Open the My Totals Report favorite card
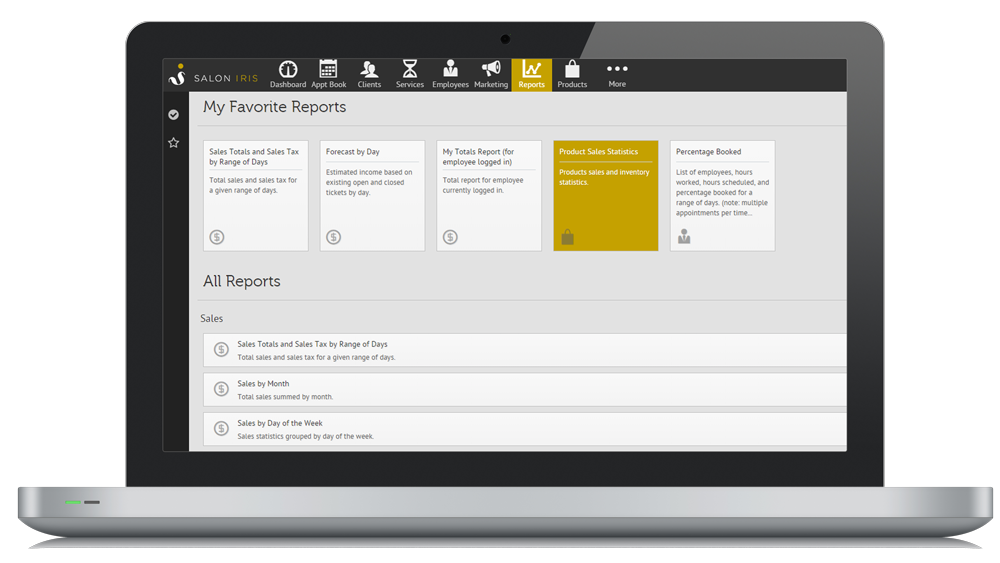Screen dimensions: 1000x563 click(x=489, y=196)
